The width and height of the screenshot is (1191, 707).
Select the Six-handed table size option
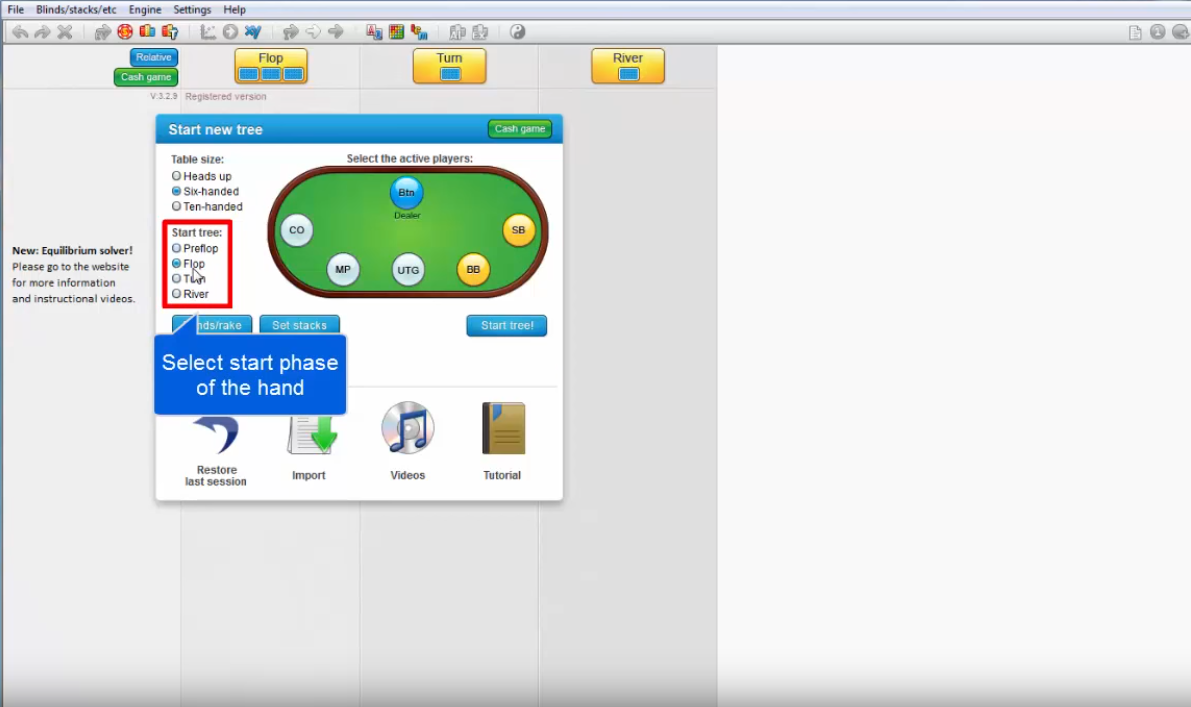(176, 191)
